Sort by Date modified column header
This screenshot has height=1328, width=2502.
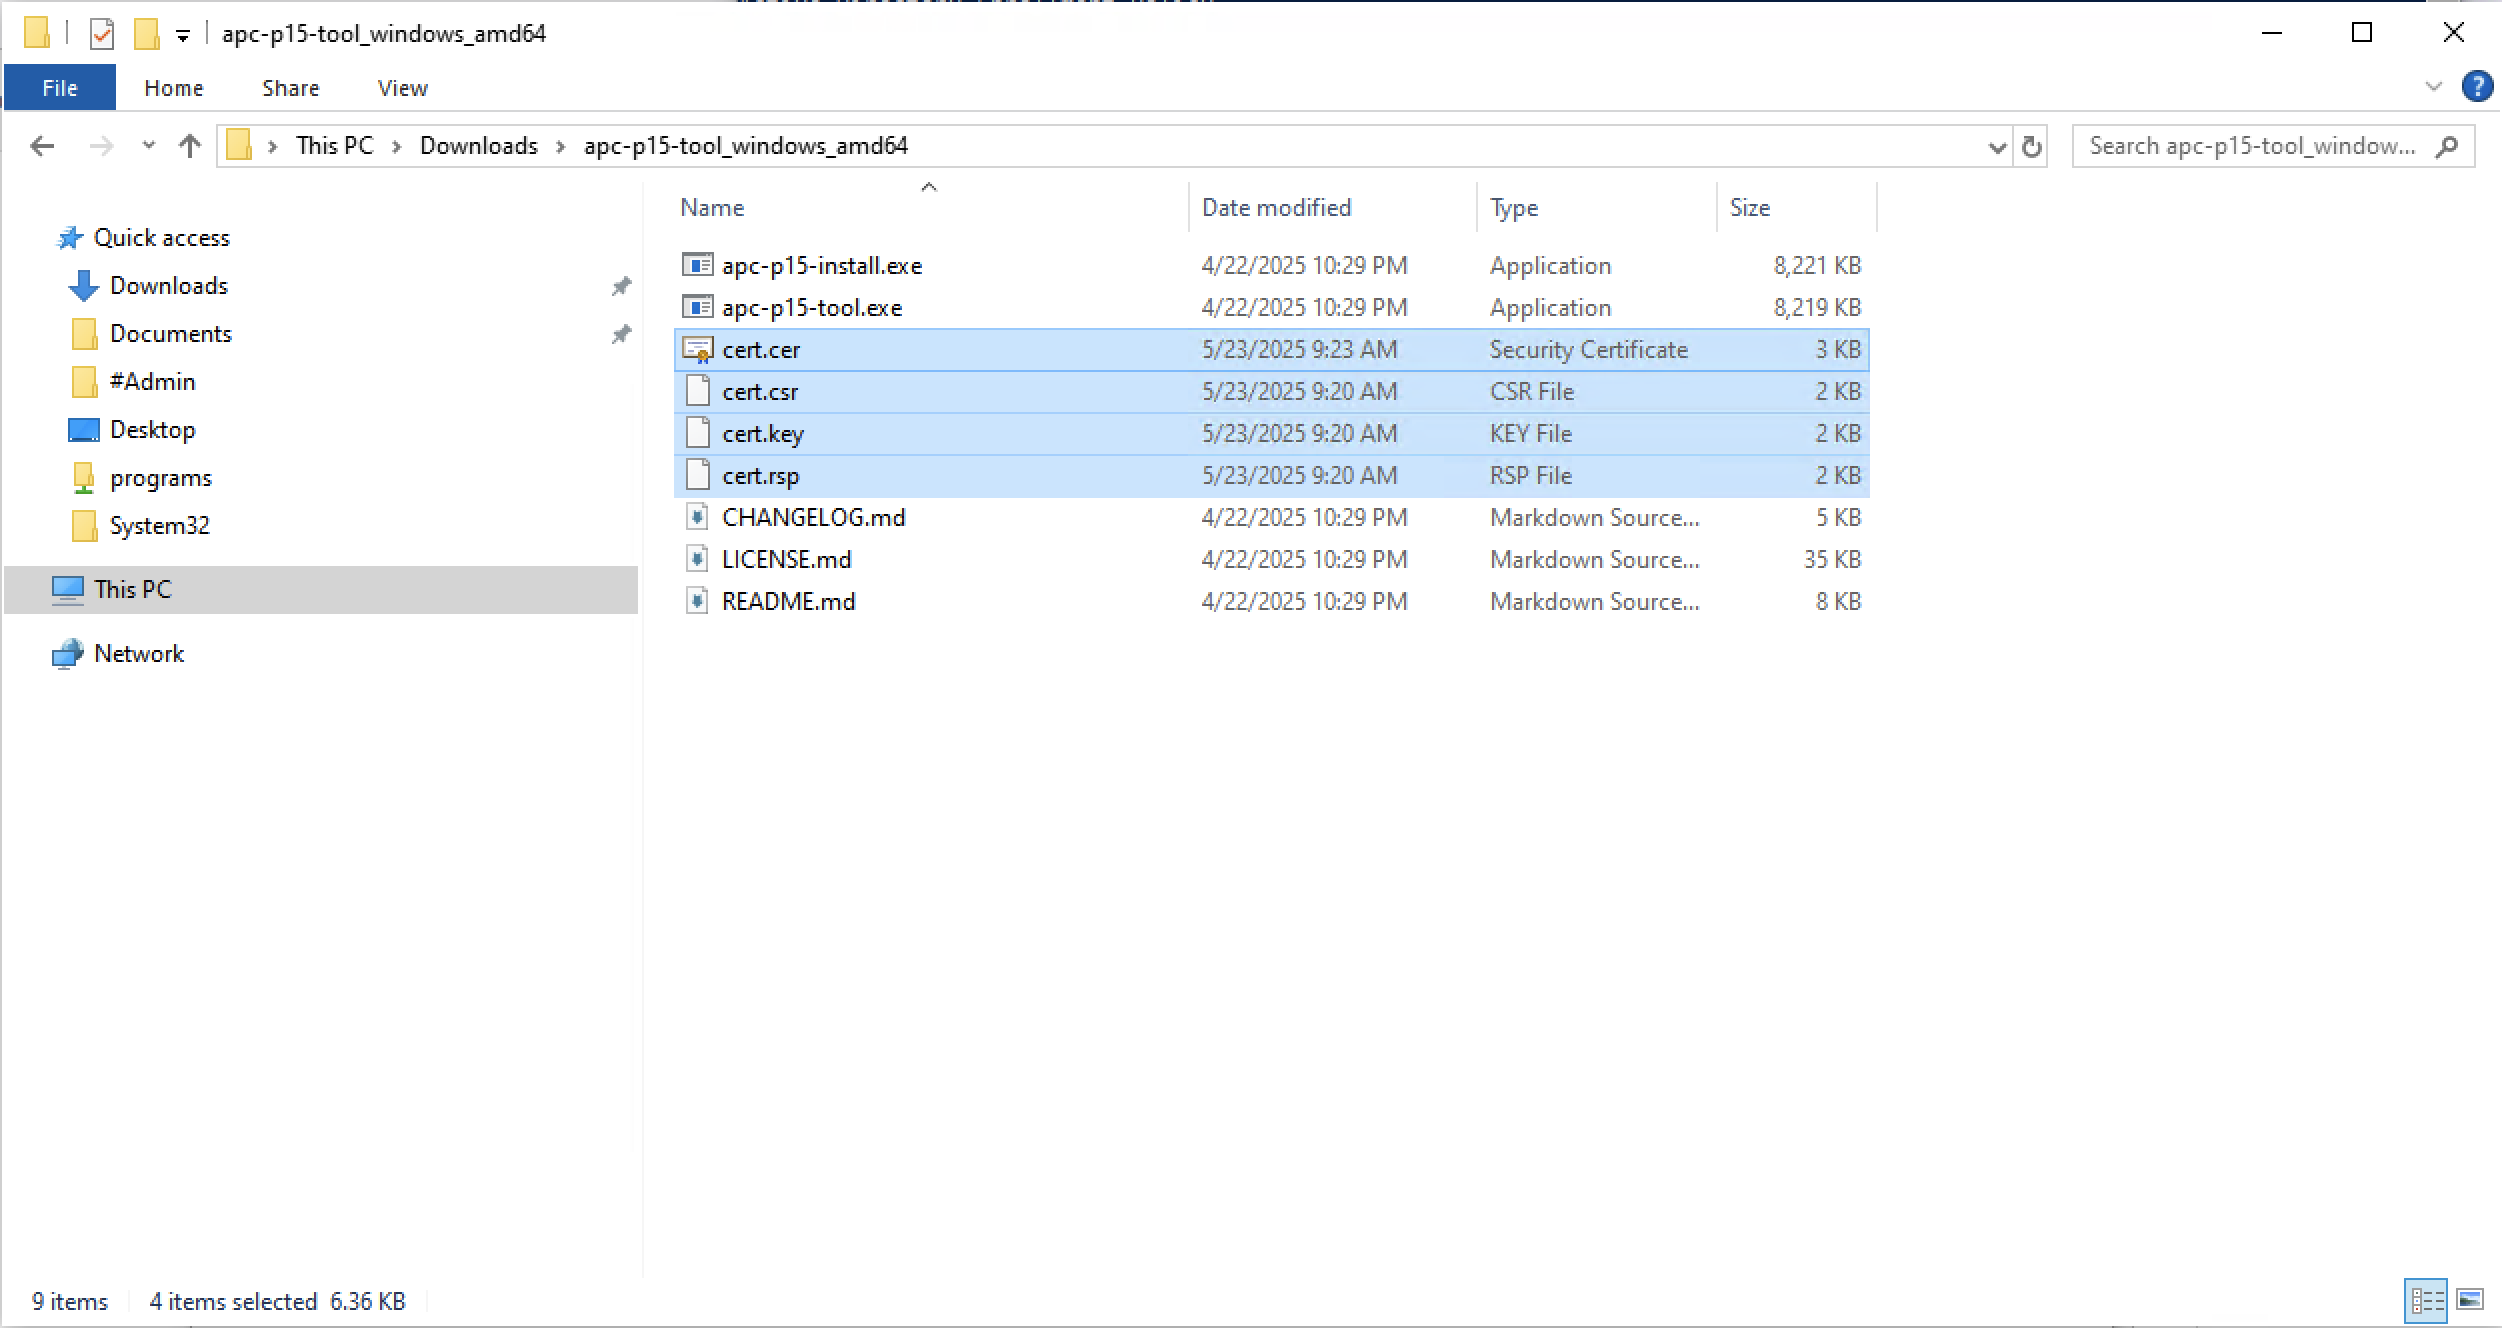pyautogui.click(x=1333, y=207)
